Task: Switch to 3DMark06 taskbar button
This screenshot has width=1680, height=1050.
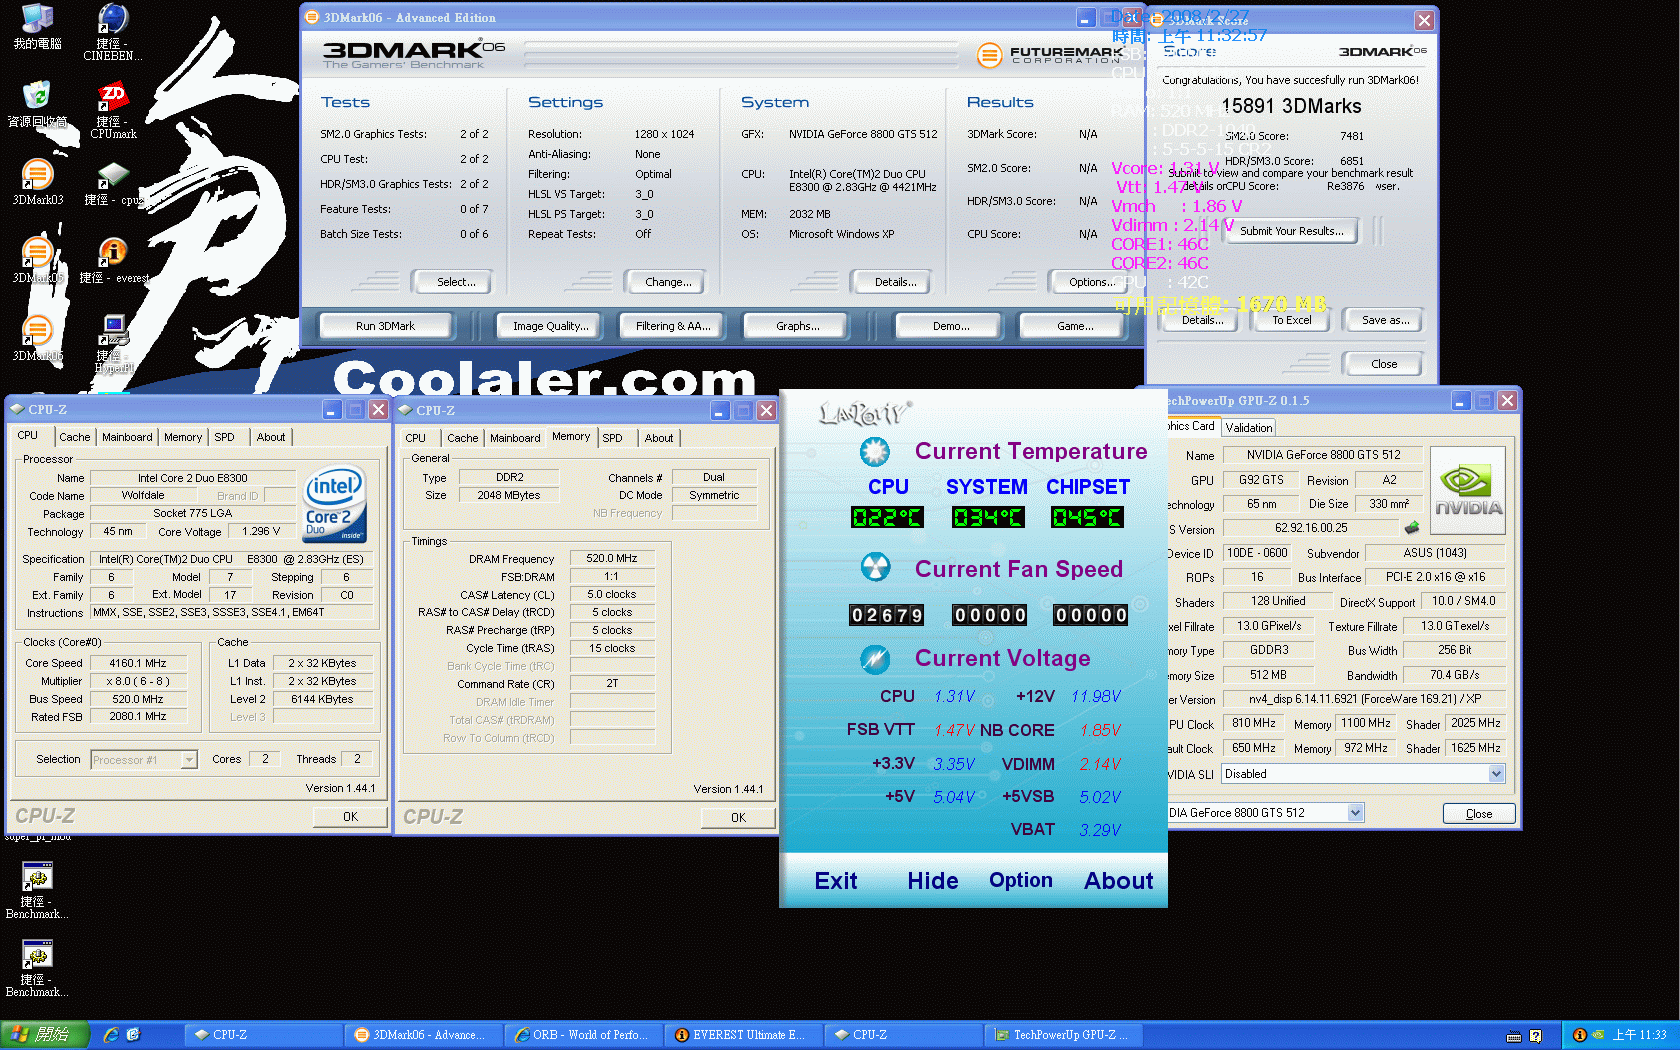Action: pyautogui.click(x=424, y=1035)
